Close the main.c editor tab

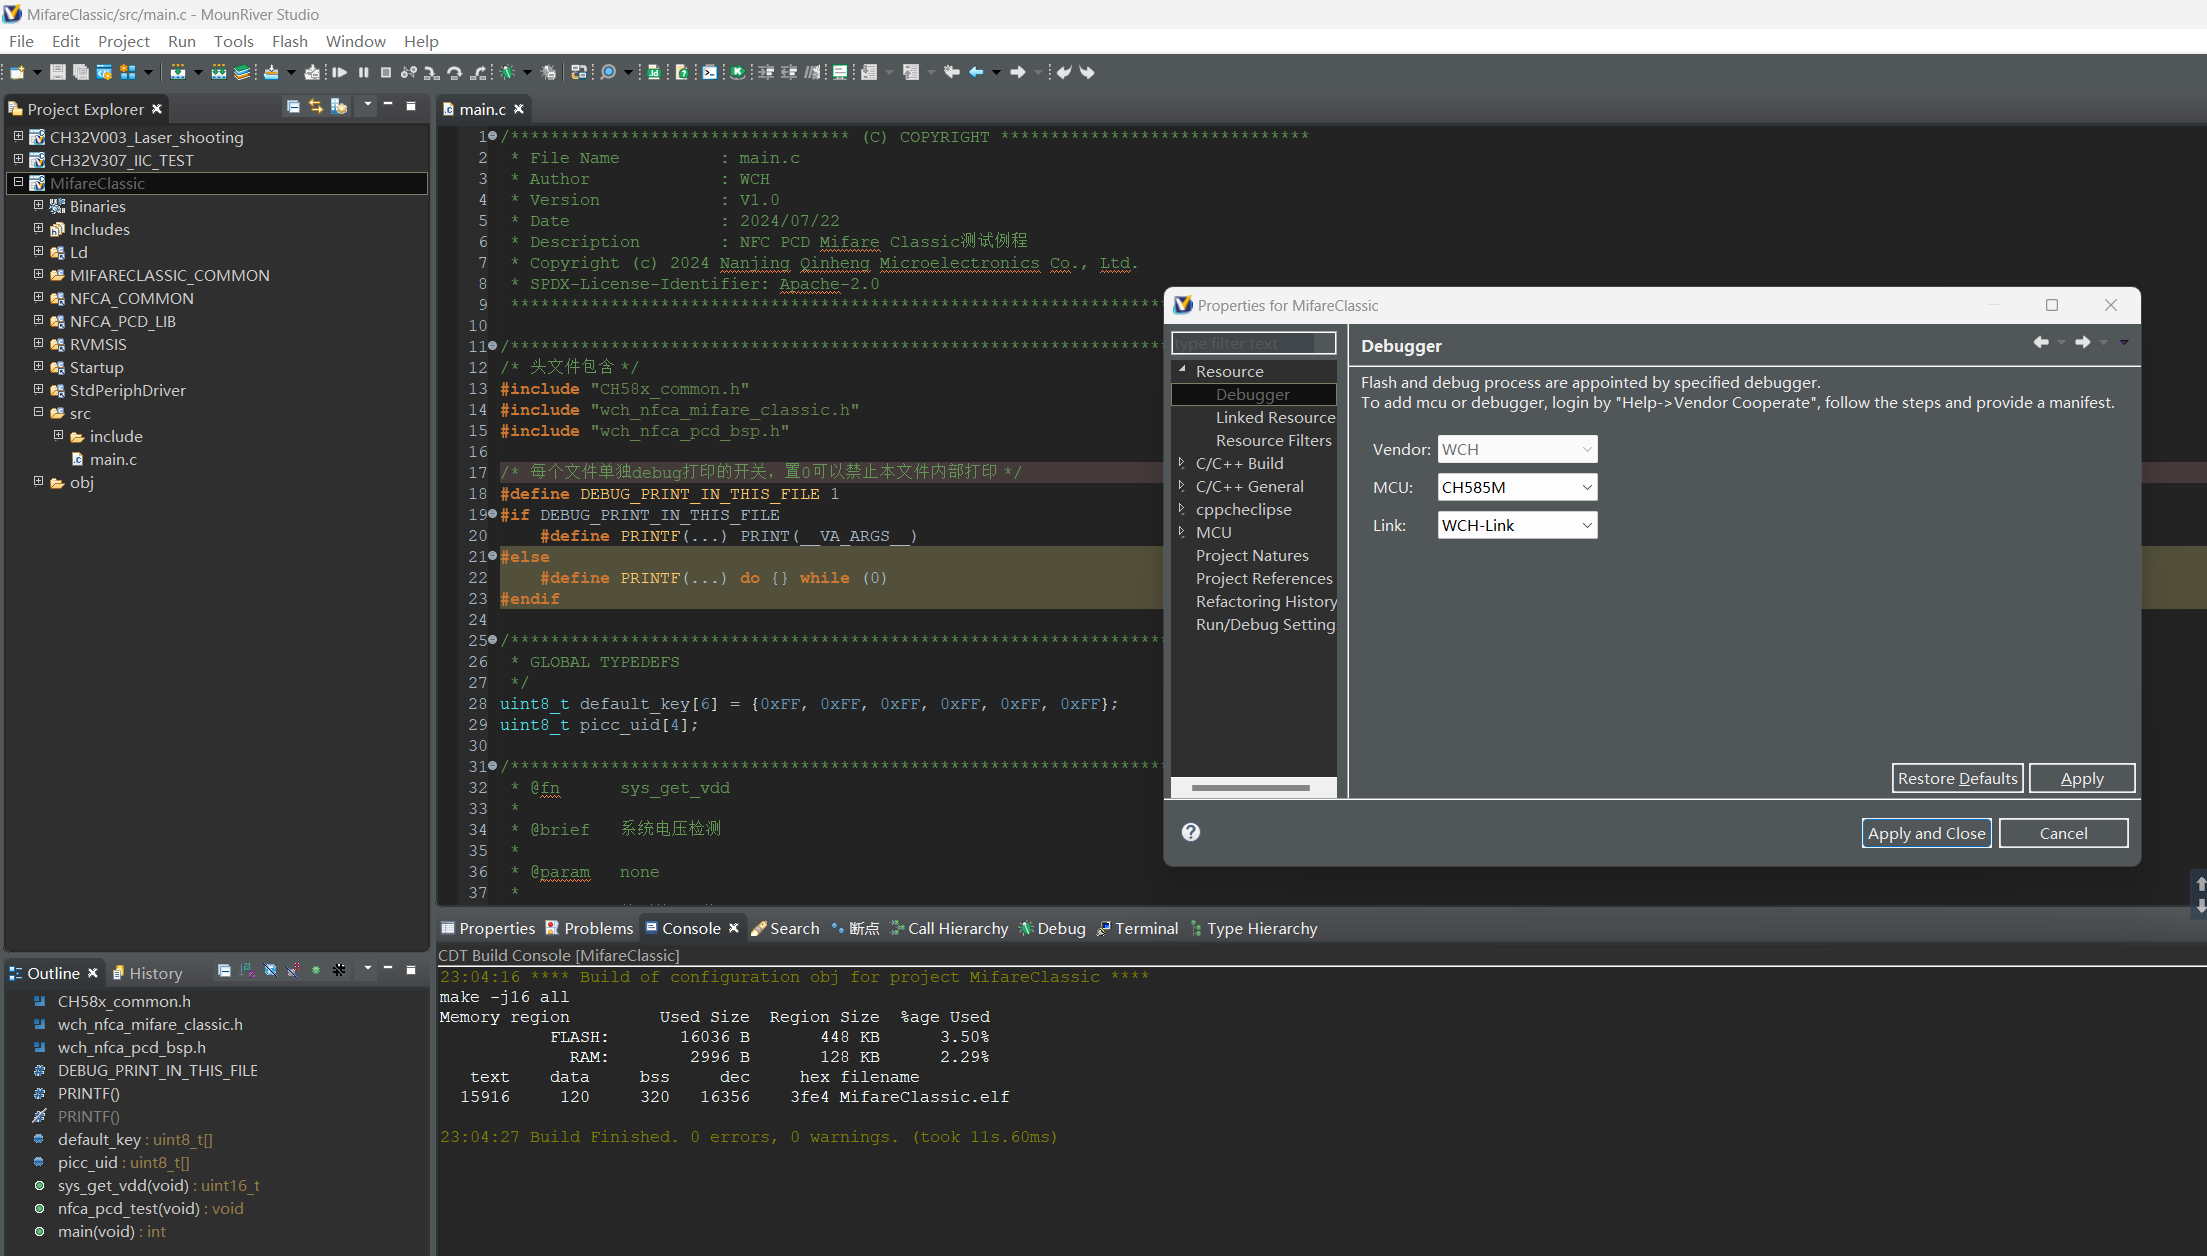(519, 109)
